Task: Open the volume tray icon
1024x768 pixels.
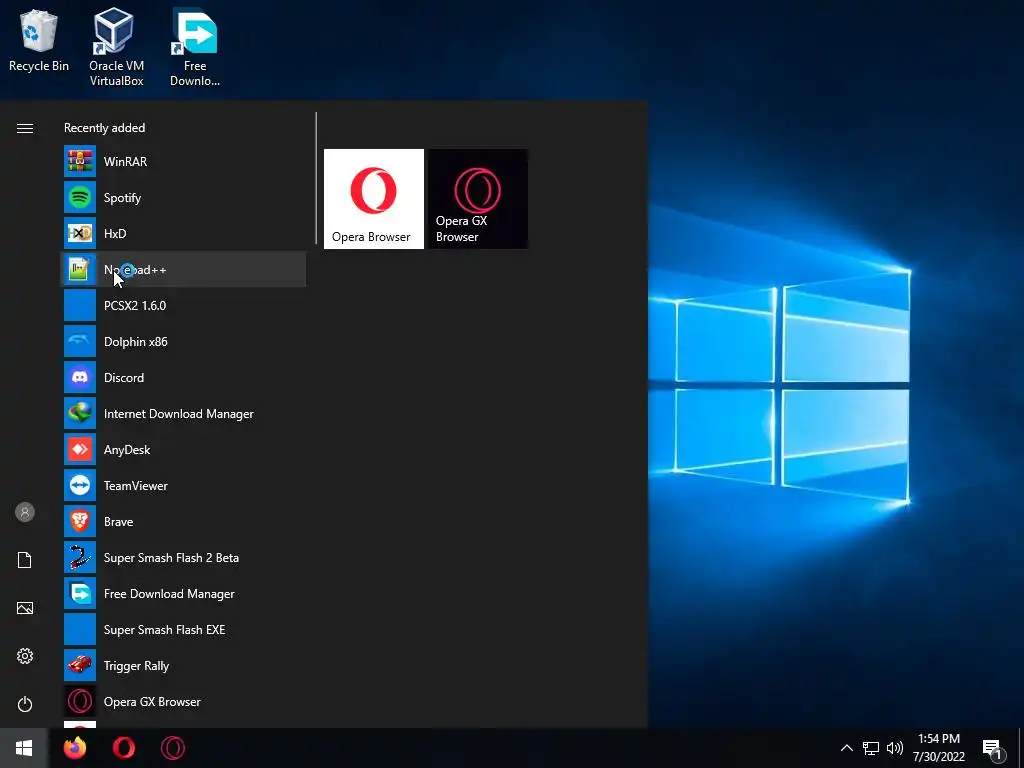Action: 895,748
